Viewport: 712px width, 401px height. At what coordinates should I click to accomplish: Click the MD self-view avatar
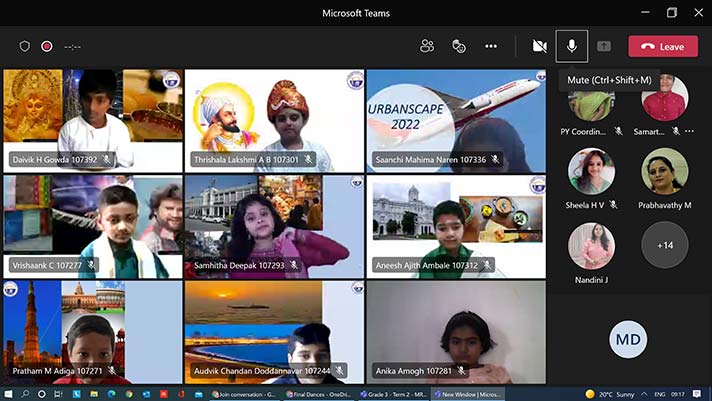(628, 340)
